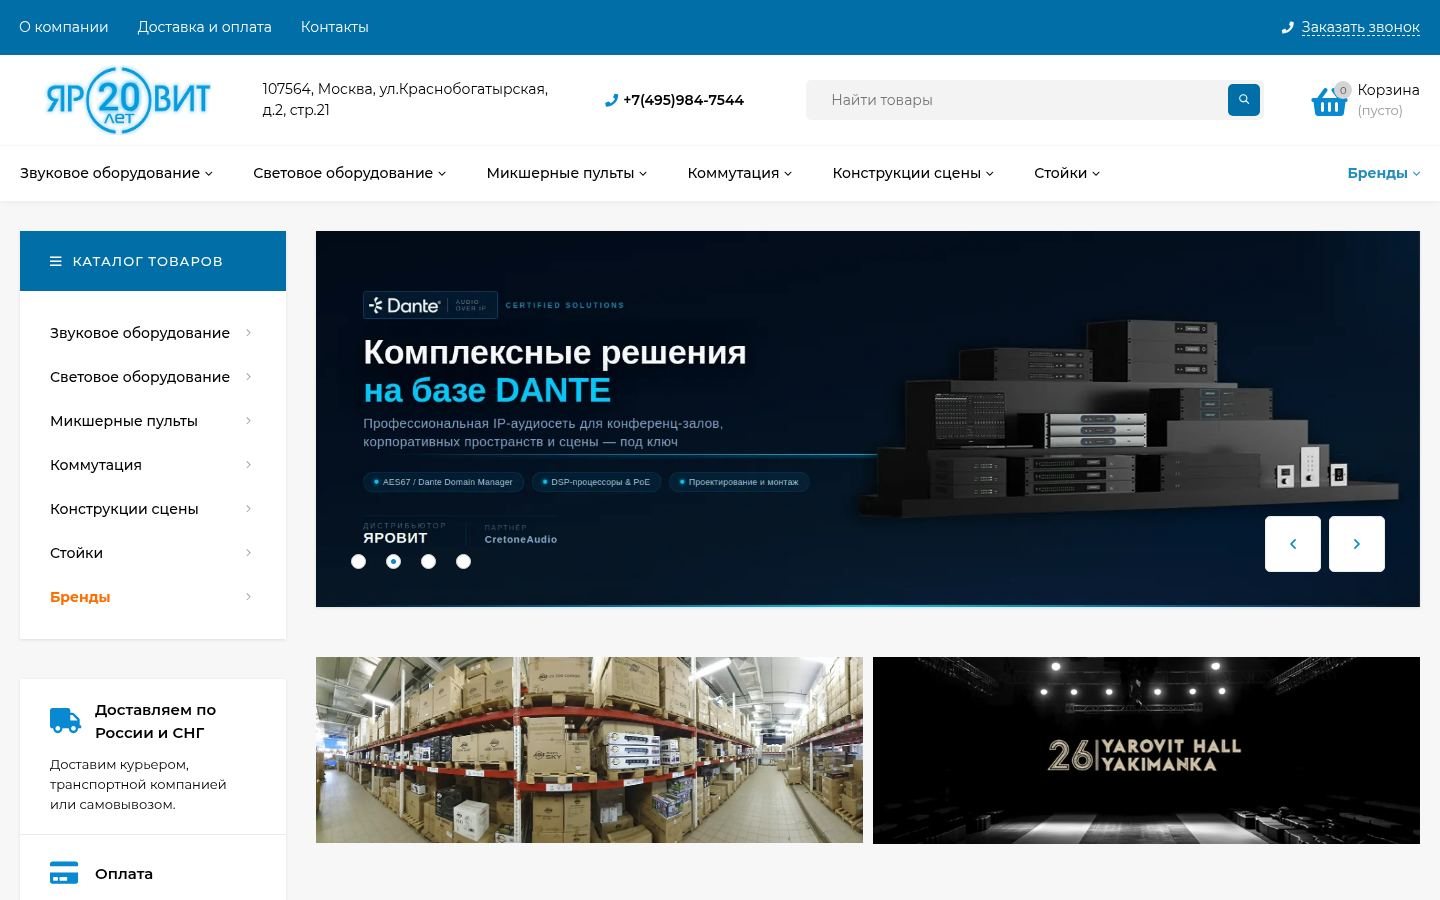Open Стойки top menu dropdown

[x=1067, y=173]
